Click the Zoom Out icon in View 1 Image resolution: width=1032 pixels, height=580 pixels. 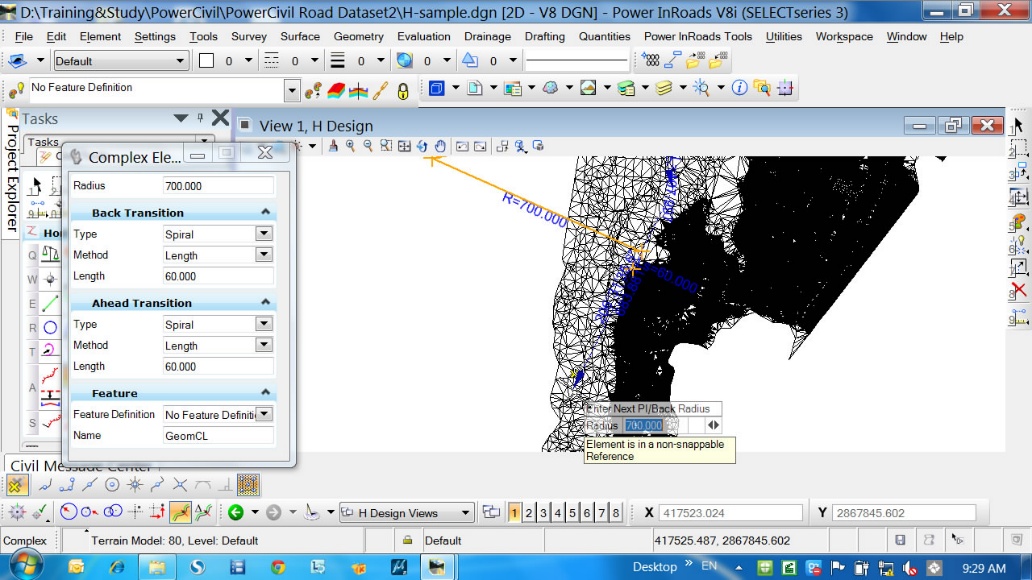click(x=368, y=146)
